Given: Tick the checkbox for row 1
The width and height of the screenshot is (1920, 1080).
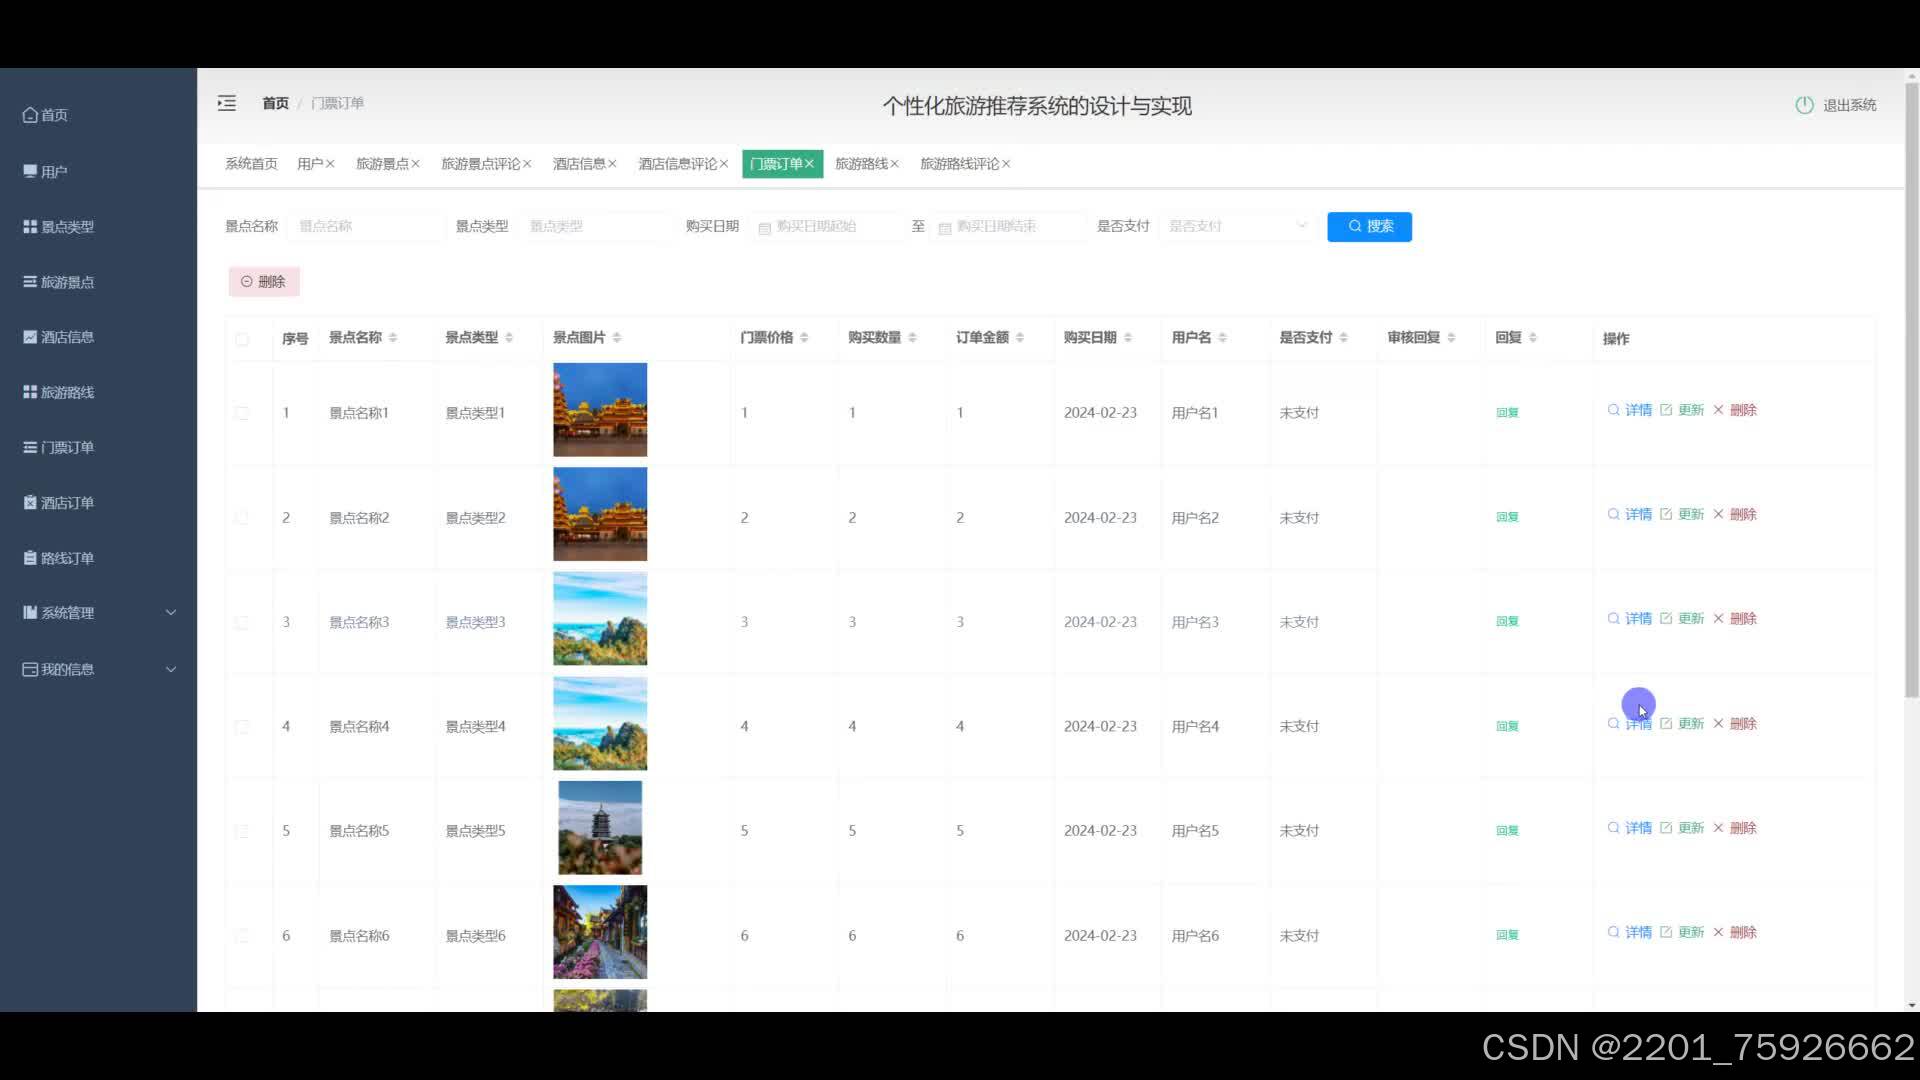Looking at the screenshot, I should (242, 413).
